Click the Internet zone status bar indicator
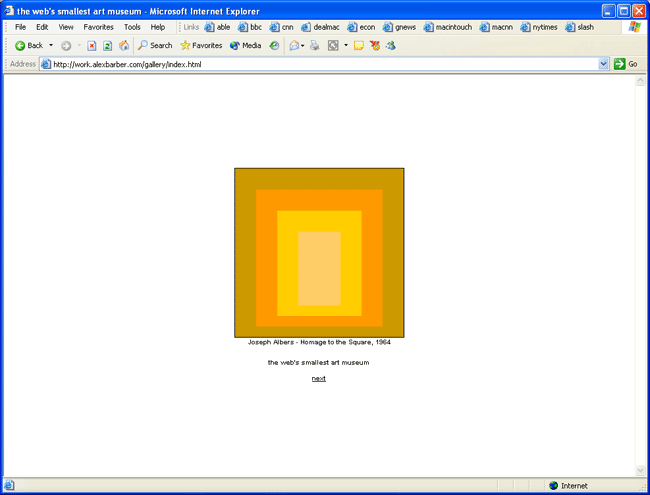Image resolution: width=650 pixels, height=495 pixels. click(x=568, y=485)
